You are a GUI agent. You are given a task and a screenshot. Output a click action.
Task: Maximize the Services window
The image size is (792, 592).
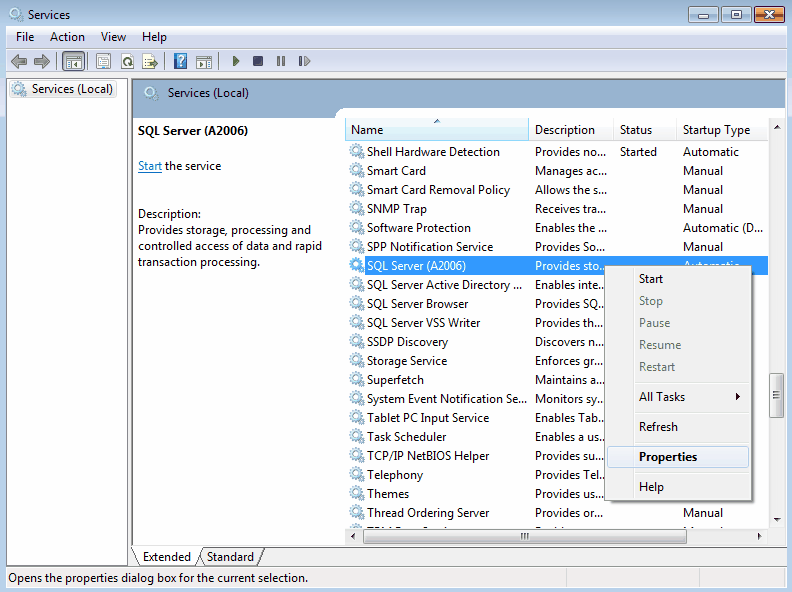coord(736,15)
